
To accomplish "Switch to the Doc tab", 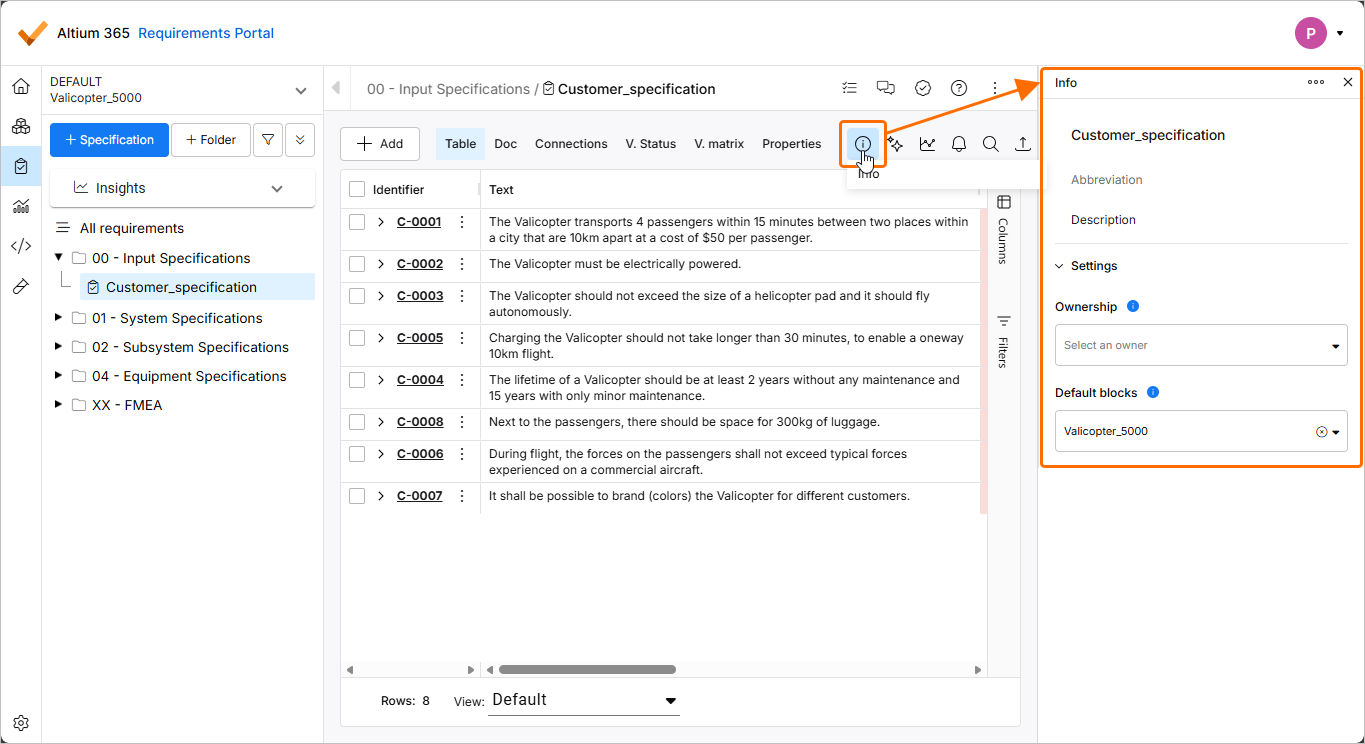I will coord(505,143).
